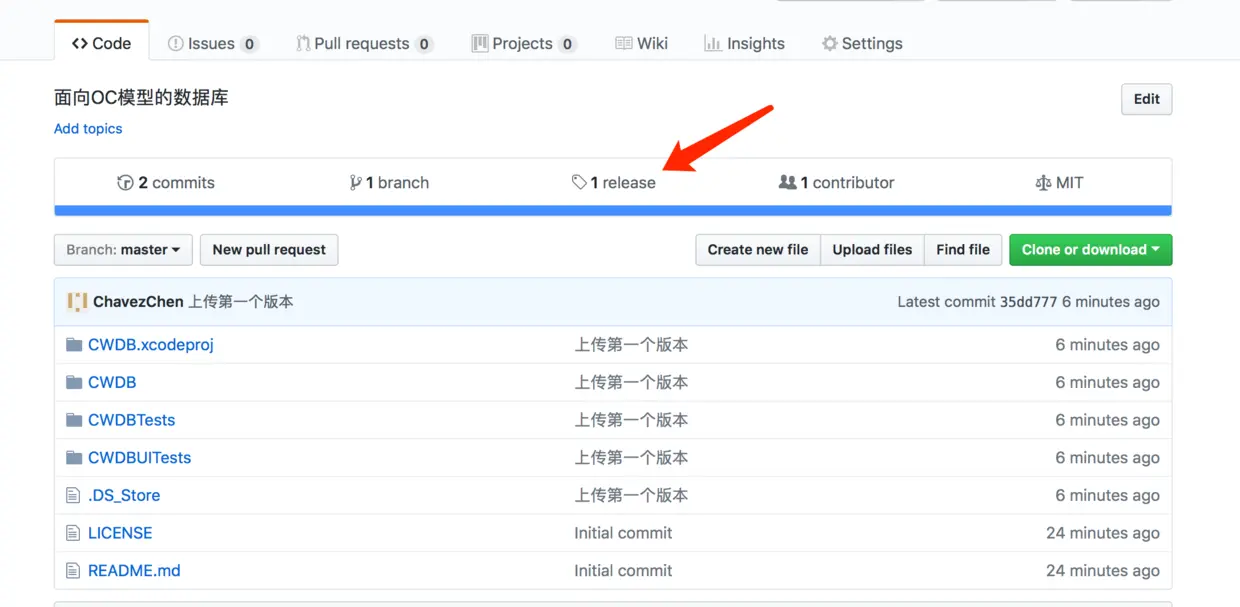Open the CWDB.xcodeproj folder
This screenshot has width=1240, height=607.
(151, 345)
